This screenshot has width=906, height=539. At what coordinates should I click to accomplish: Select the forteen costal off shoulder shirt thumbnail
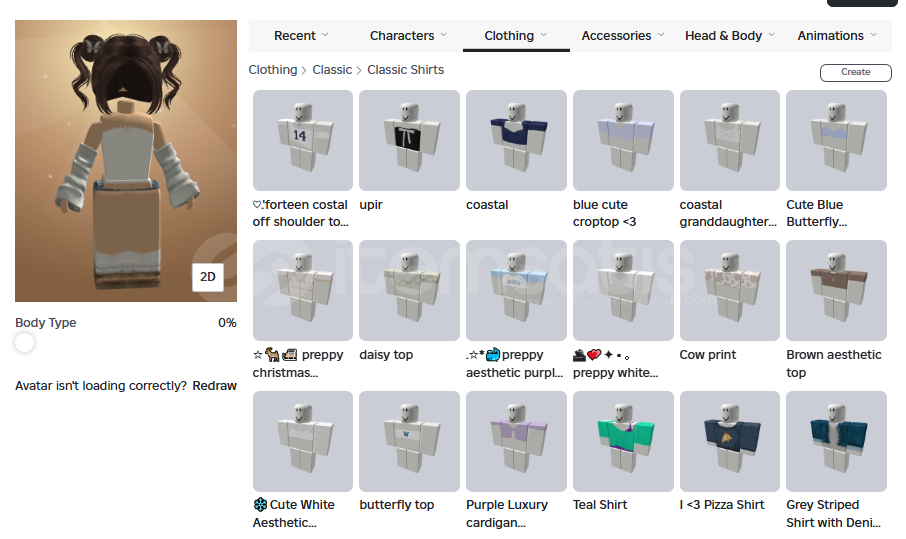tap(303, 140)
